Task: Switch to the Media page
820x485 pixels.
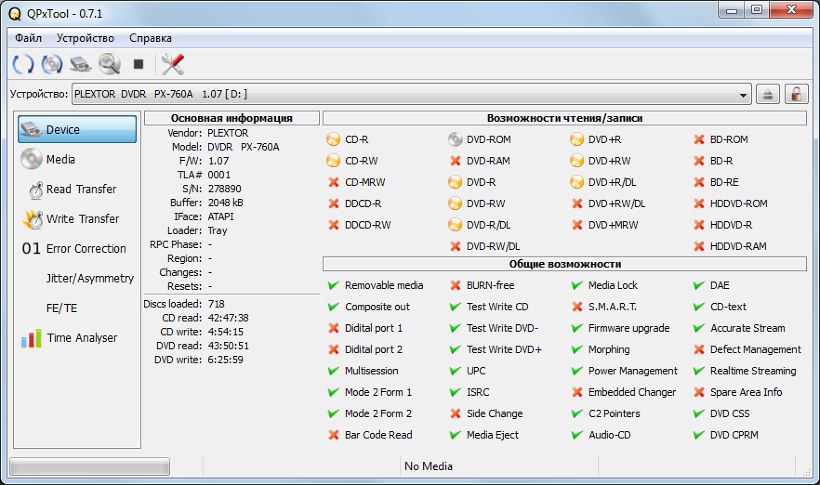Action: tap(60, 159)
